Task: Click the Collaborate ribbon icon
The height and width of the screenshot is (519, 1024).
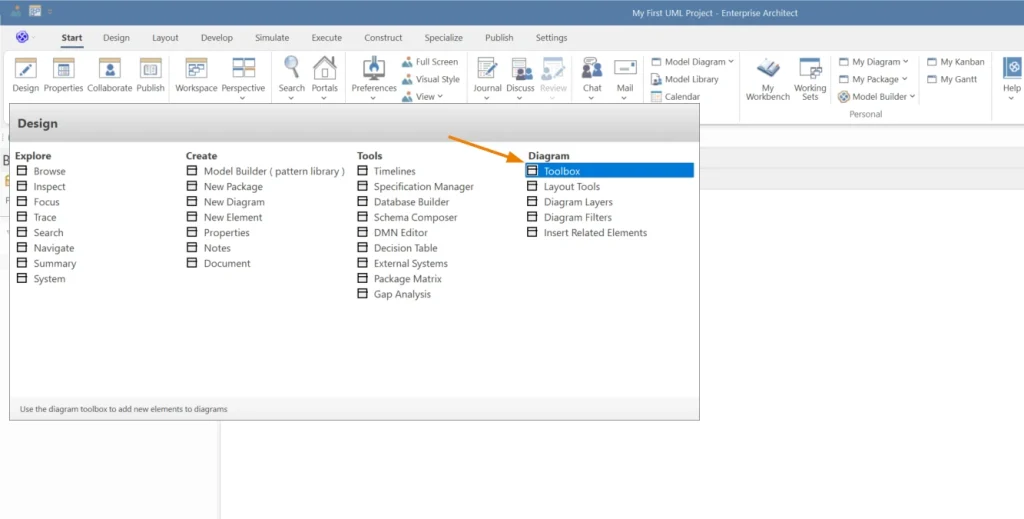Action: [x=110, y=75]
